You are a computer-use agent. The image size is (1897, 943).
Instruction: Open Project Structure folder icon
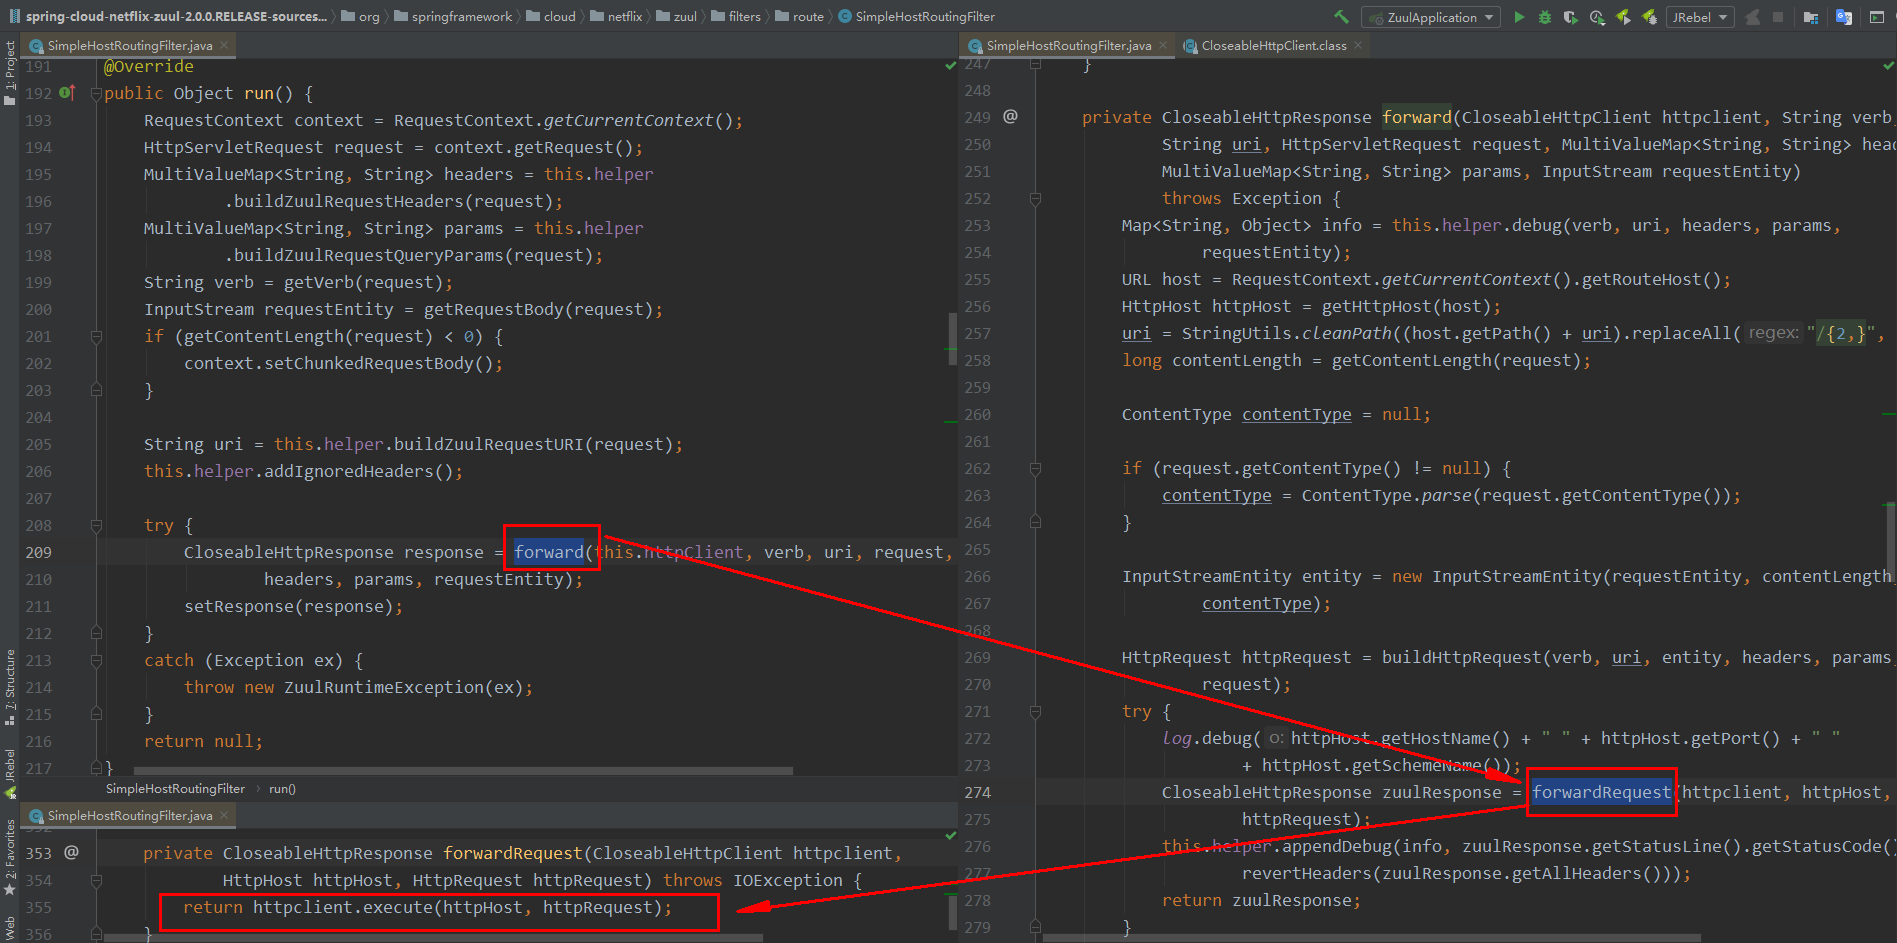1811,17
